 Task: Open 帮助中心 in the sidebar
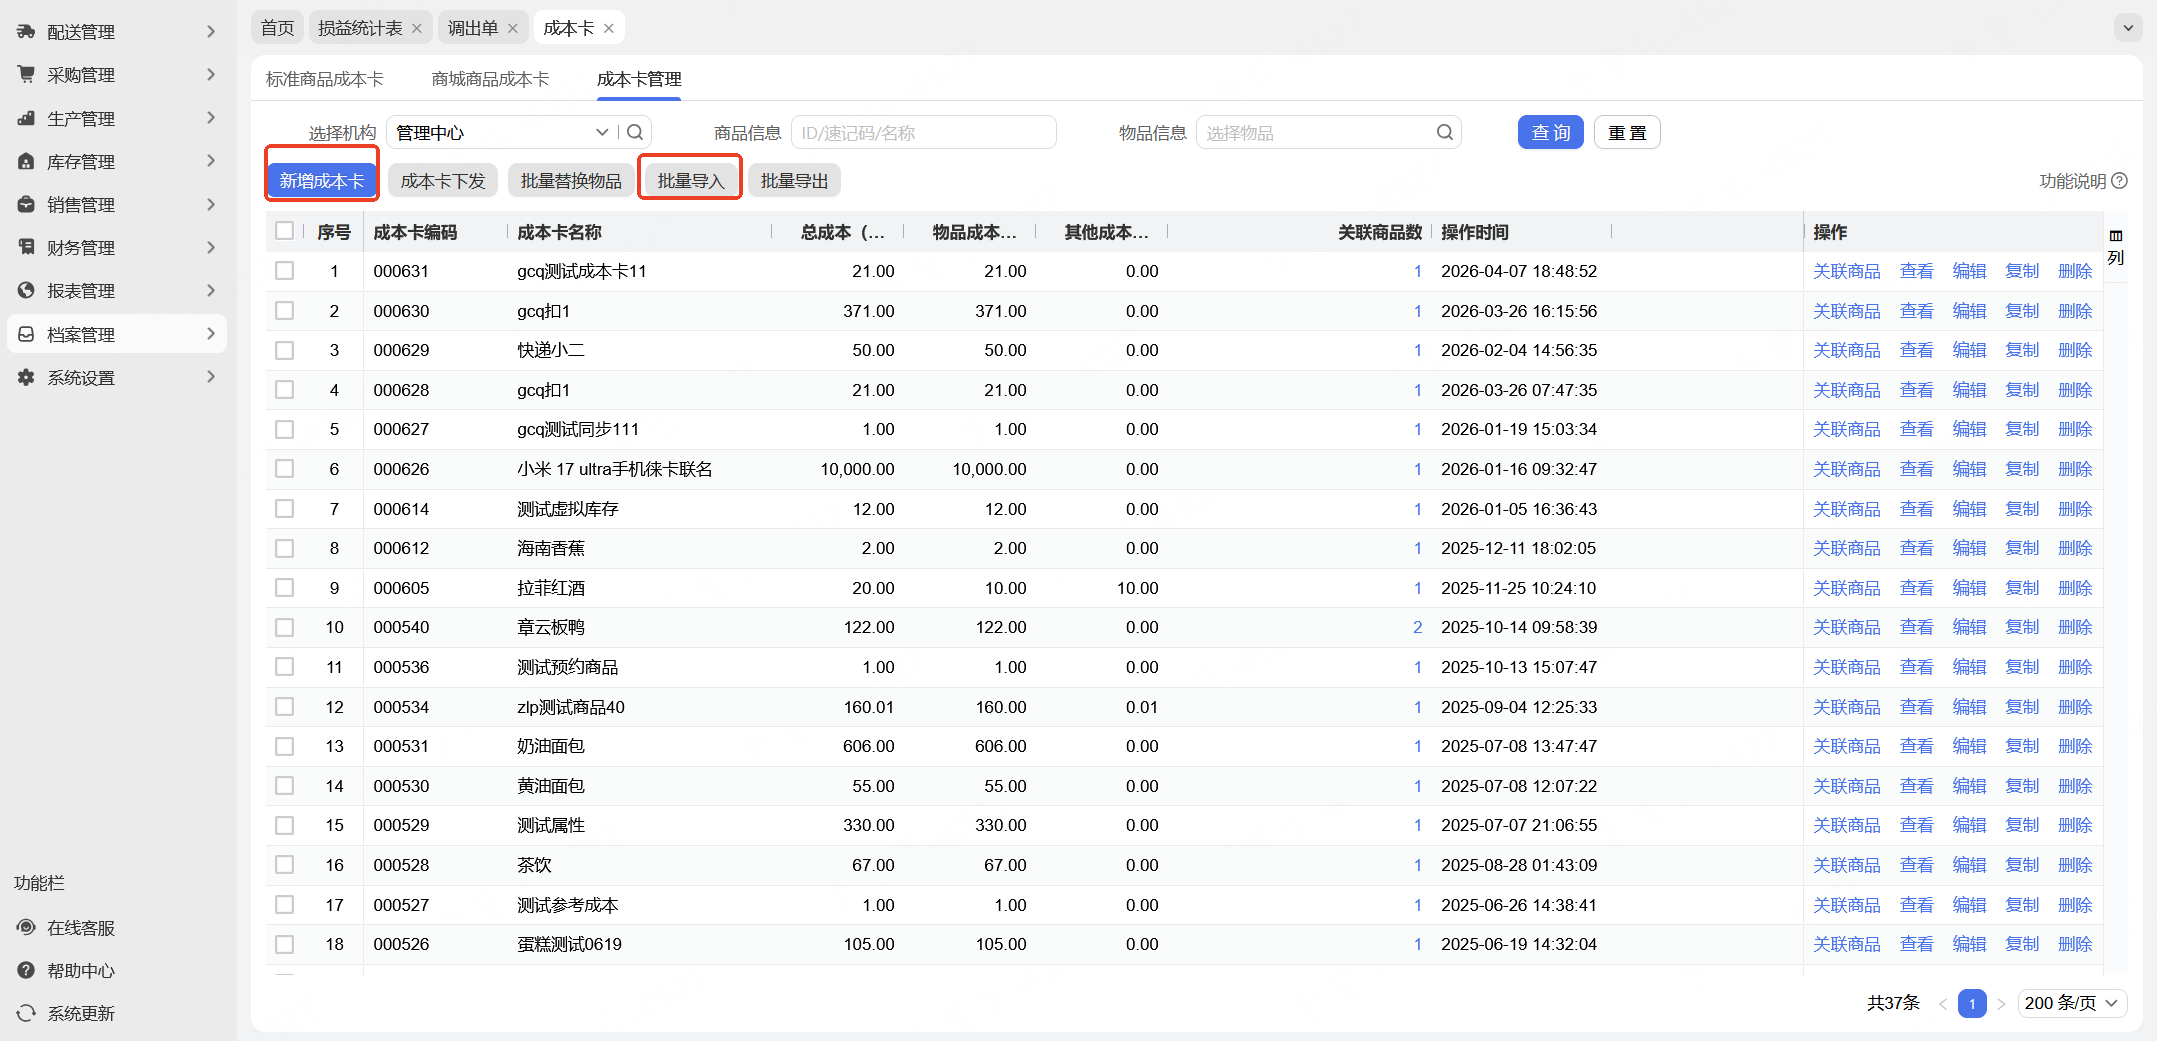80,971
